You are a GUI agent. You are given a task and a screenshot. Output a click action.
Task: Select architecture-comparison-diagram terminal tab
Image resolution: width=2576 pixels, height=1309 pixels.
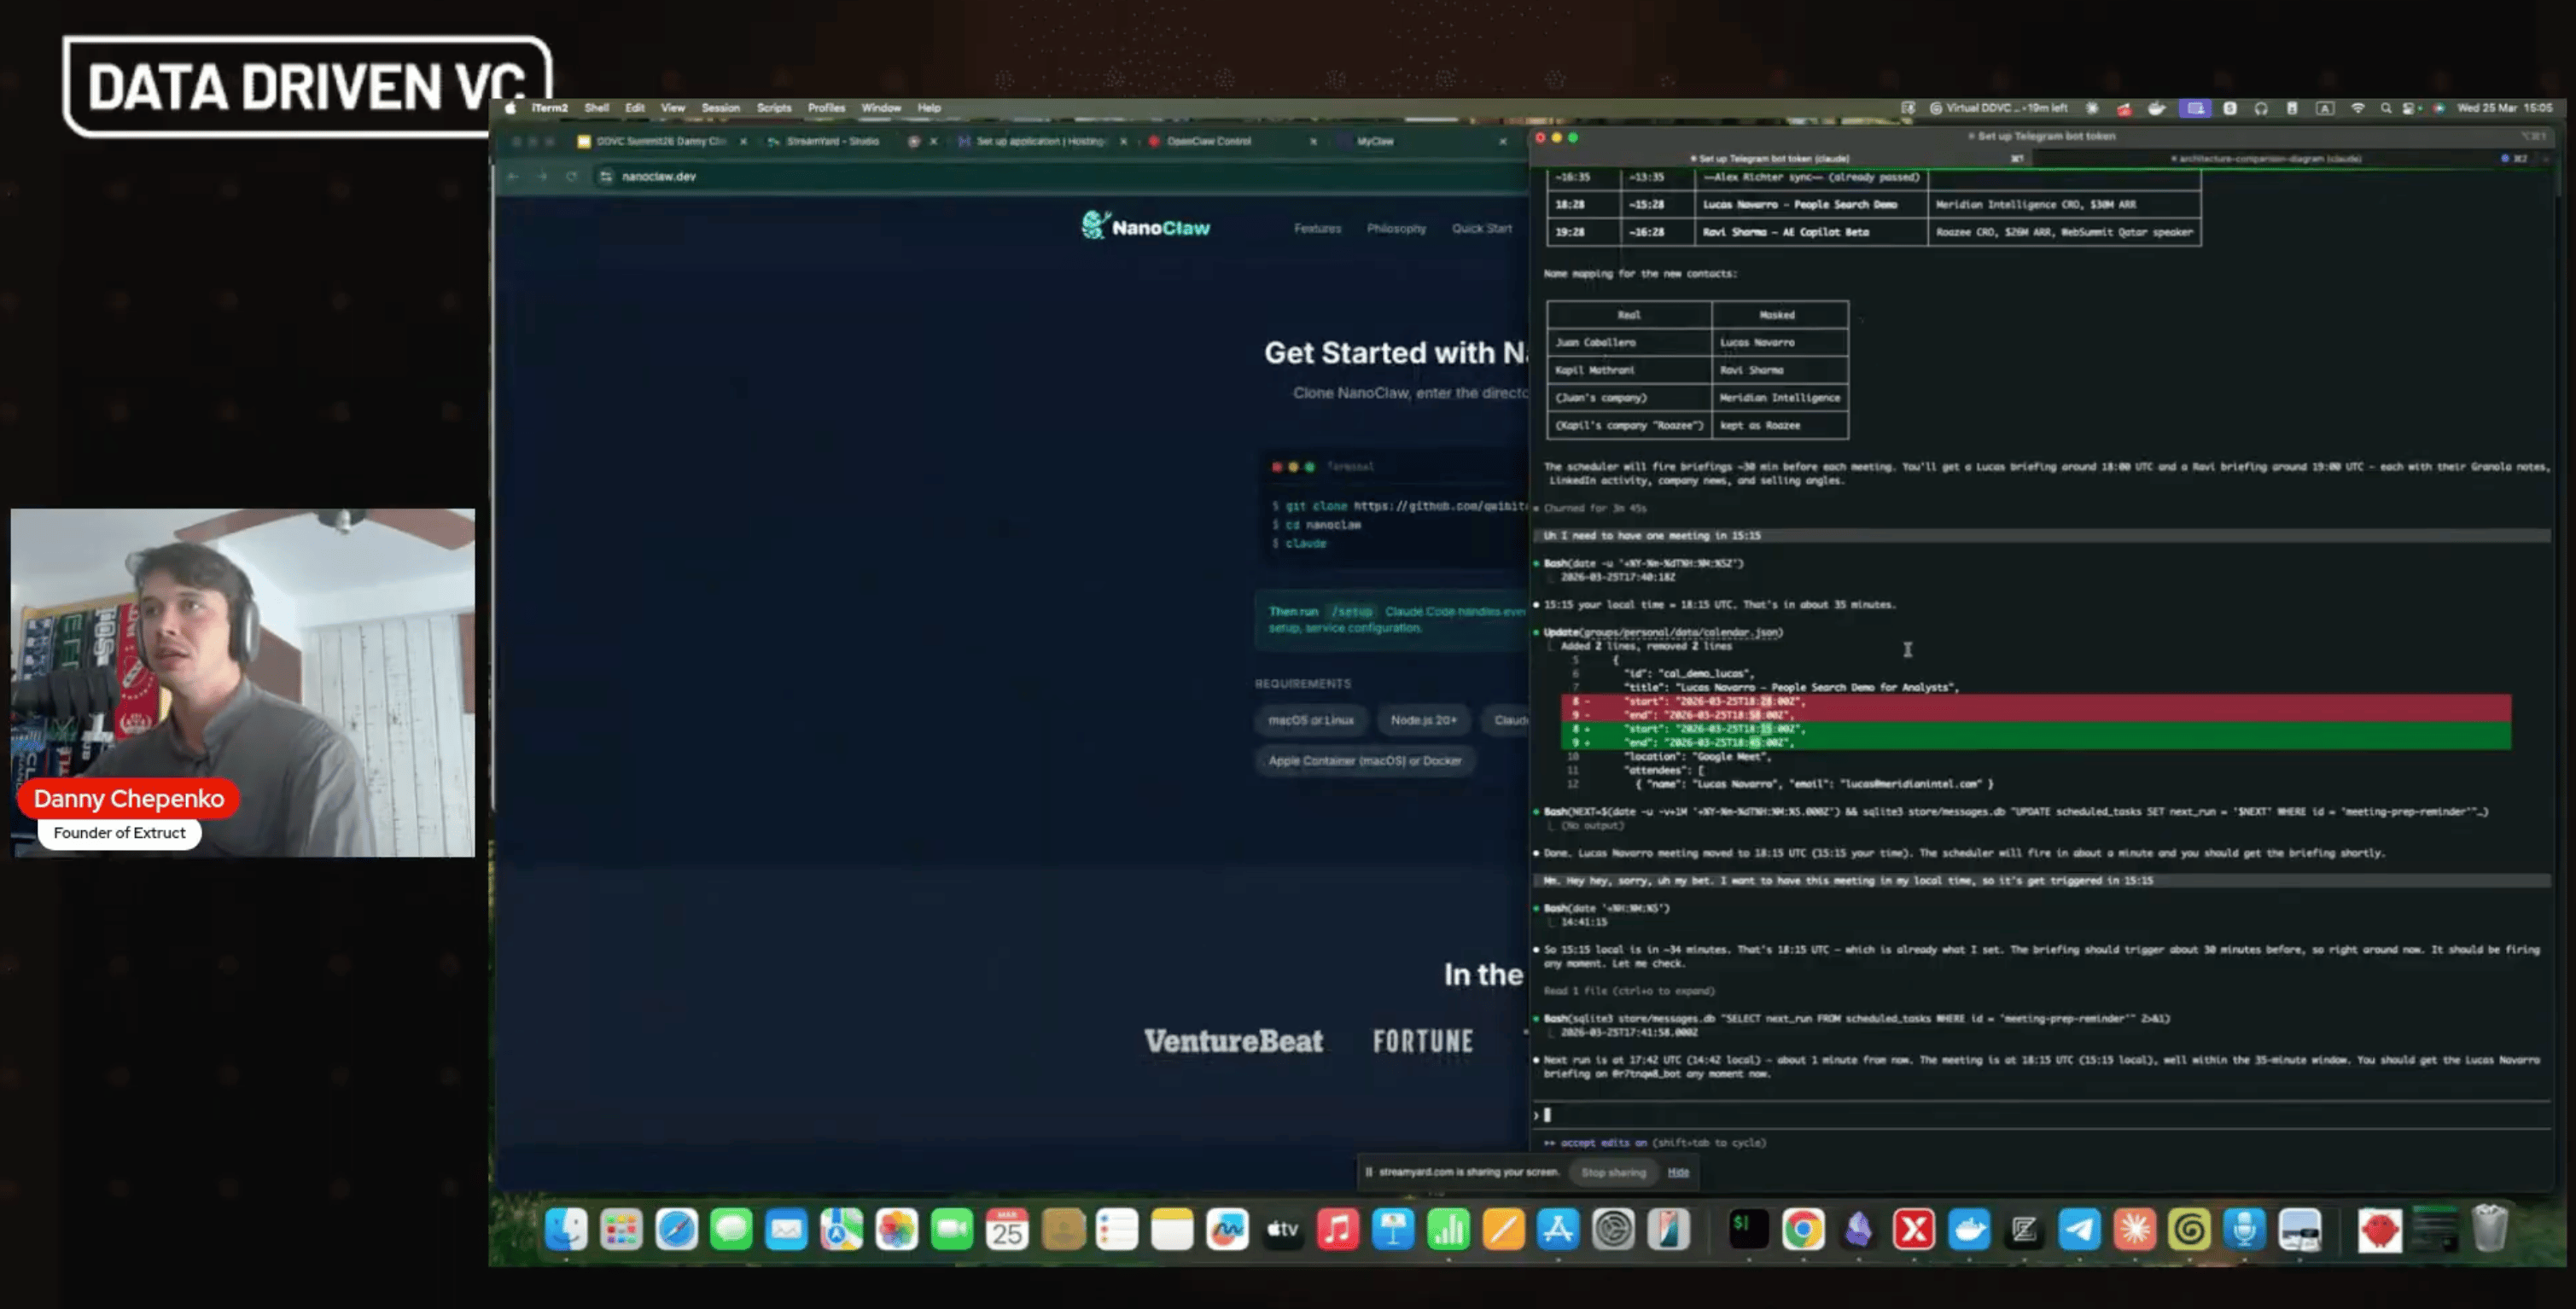[x=2269, y=158]
